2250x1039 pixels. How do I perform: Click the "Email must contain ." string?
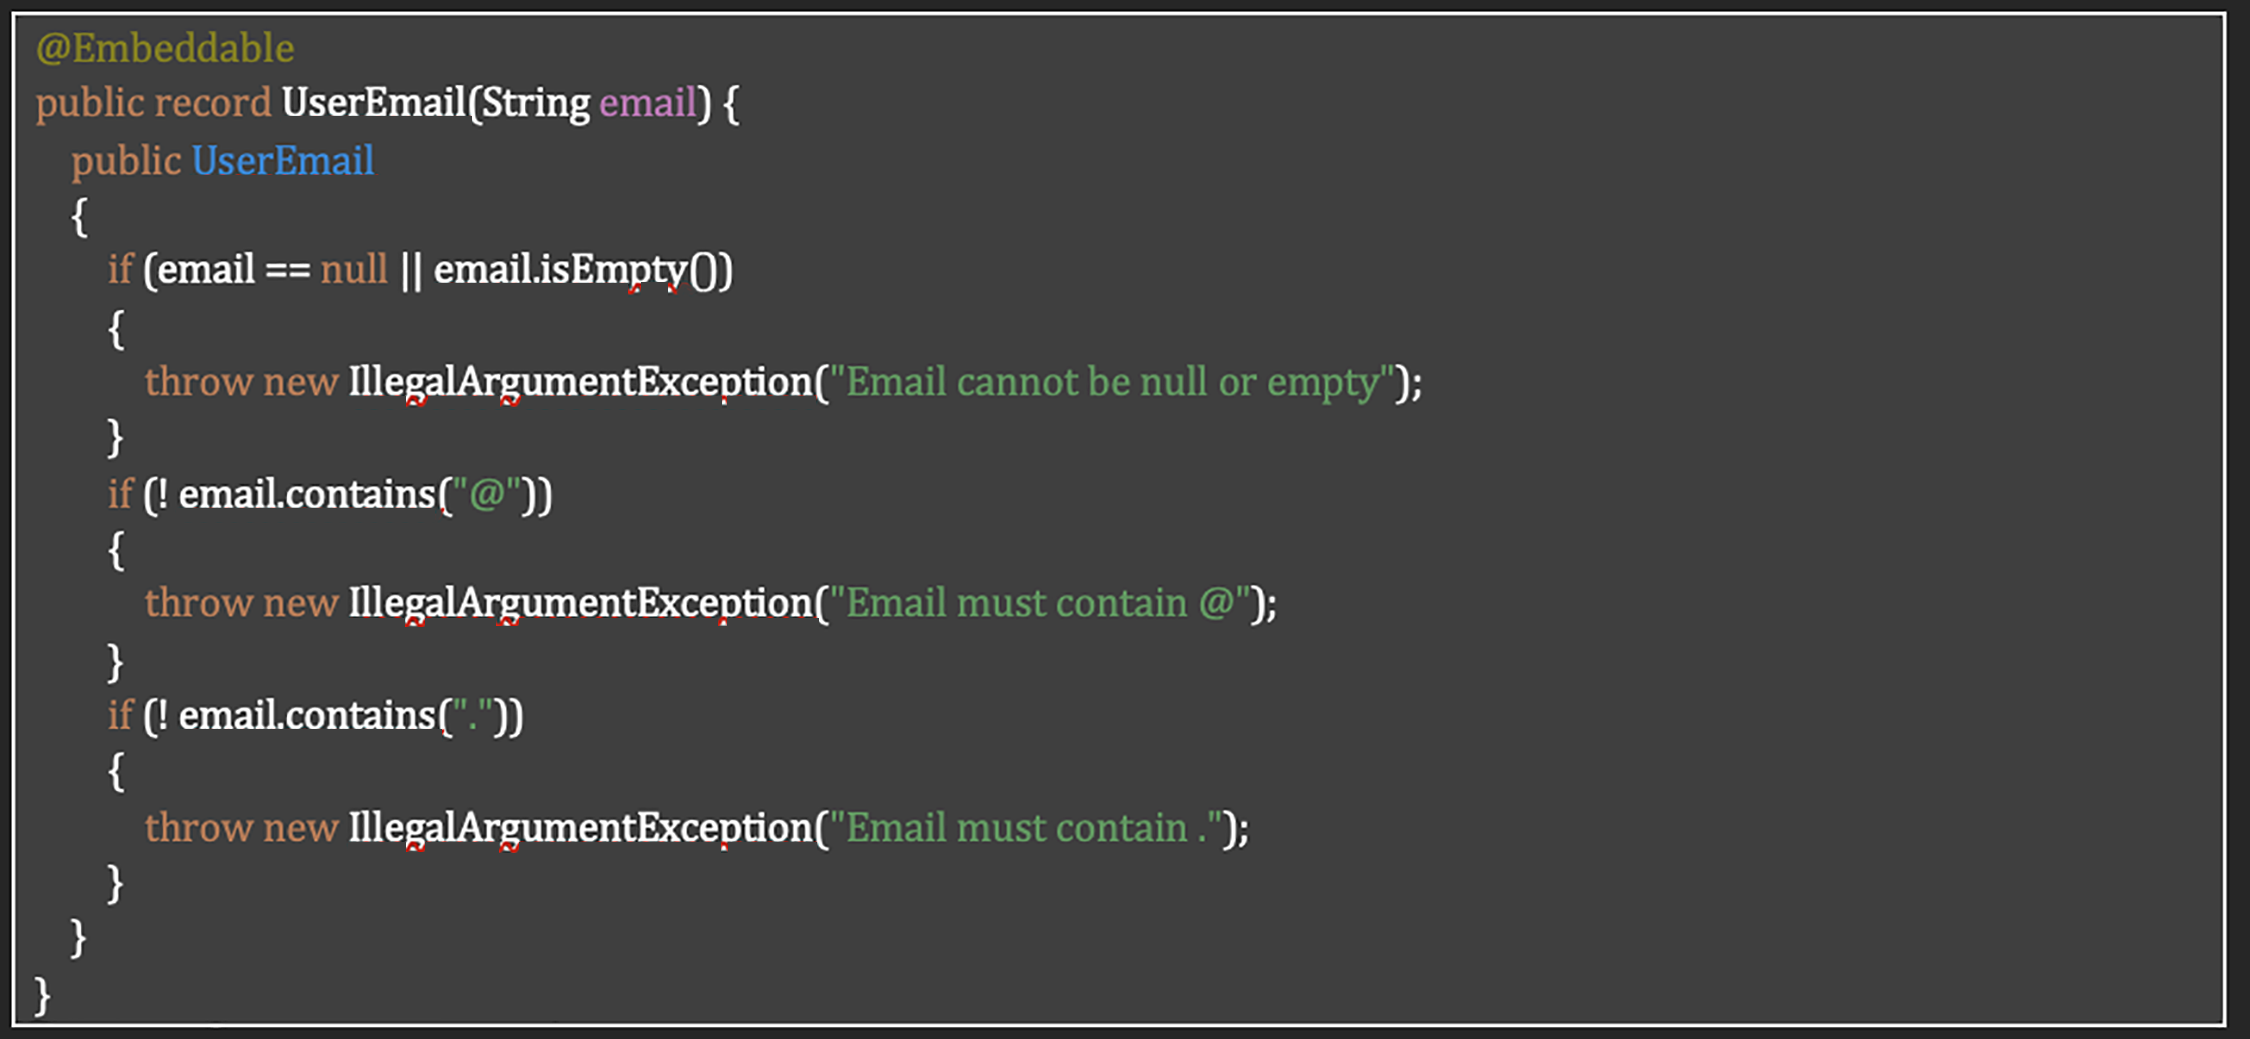coord(1026,828)
